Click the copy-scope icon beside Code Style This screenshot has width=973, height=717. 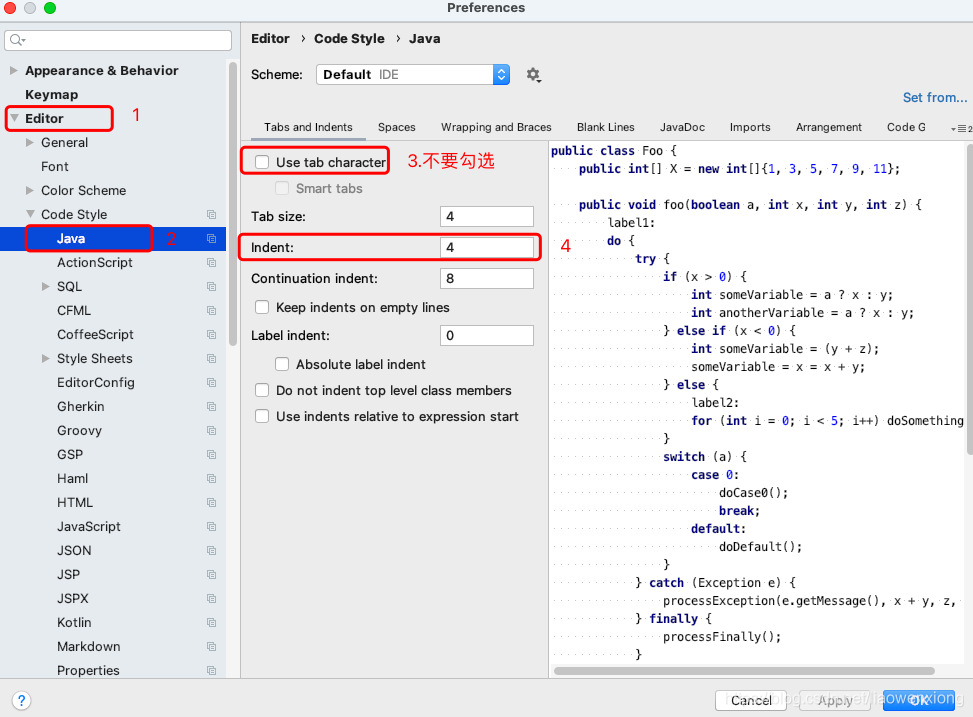click(x=212, y=215)
